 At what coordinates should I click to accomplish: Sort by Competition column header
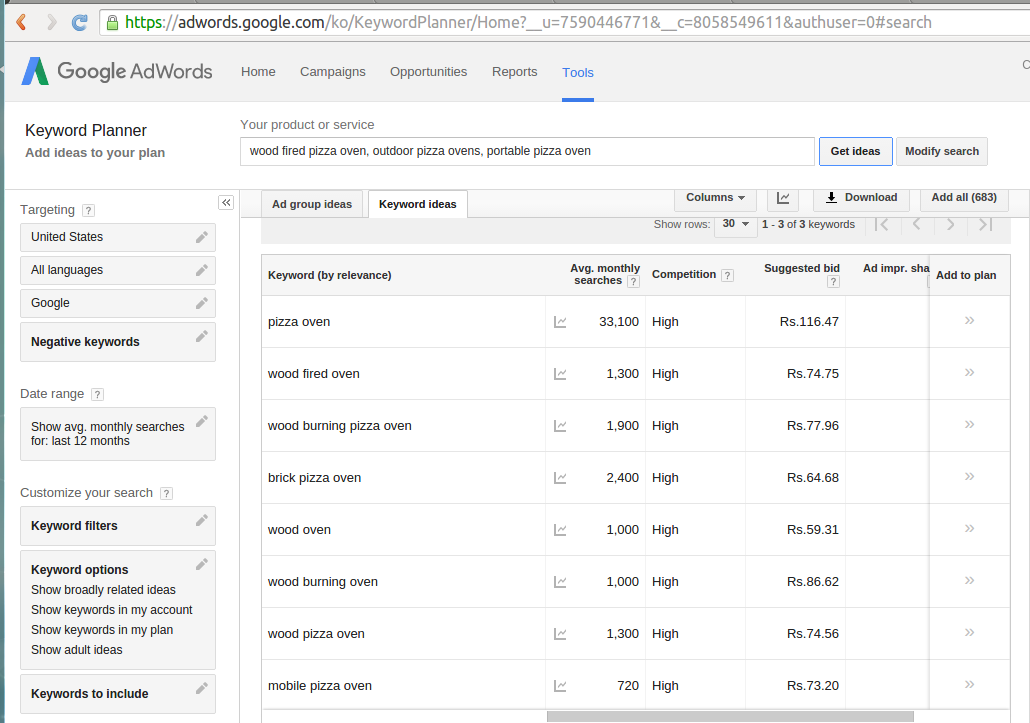click(684, 274)
